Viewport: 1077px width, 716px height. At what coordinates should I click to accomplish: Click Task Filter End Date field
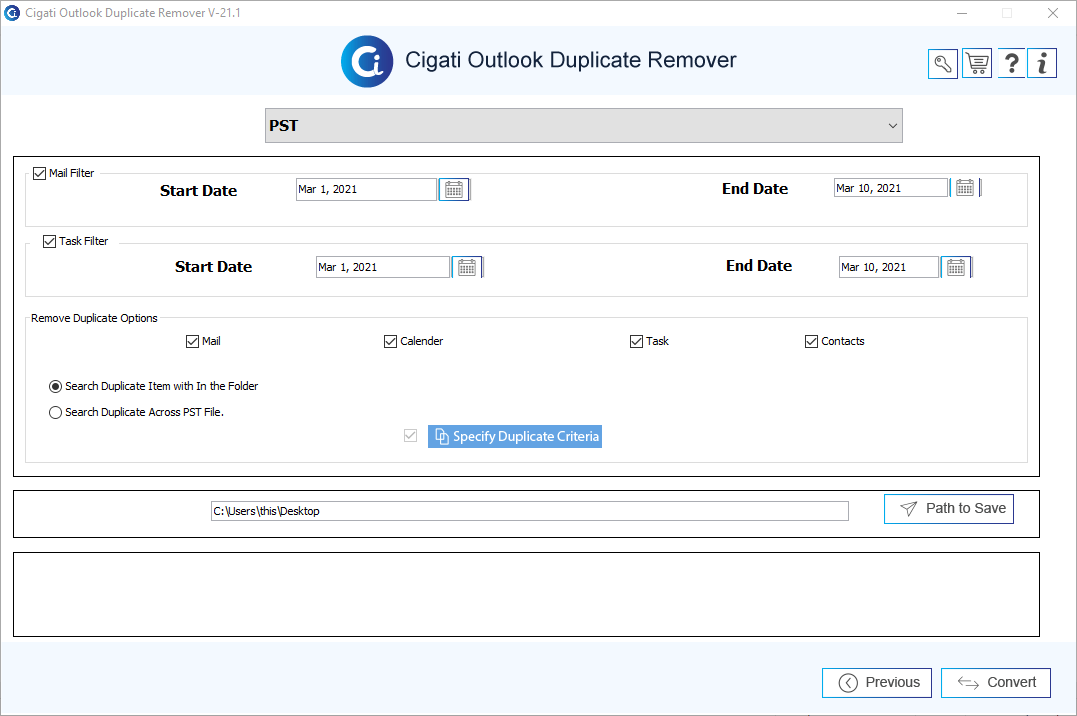pyautogui.click(x=889, y=267)
